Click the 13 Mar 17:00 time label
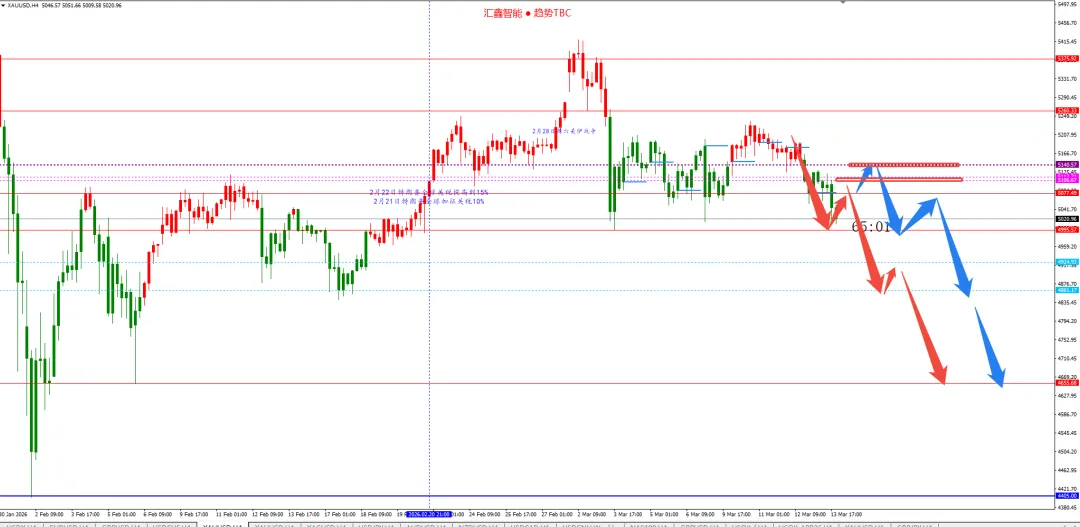The height and width of the screenshot is (527, 1080). pos(847,514)
